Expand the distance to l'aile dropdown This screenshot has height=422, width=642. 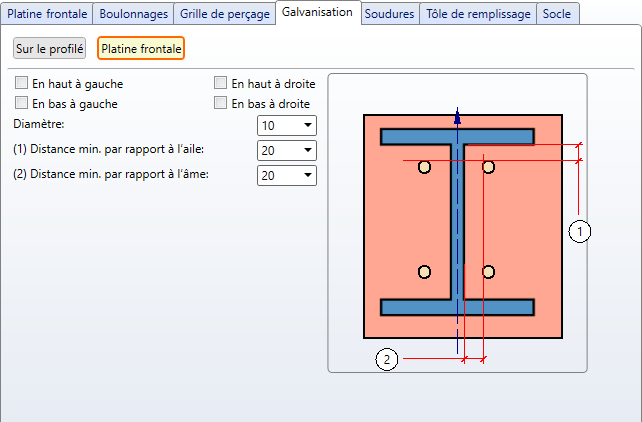(287, 150)
